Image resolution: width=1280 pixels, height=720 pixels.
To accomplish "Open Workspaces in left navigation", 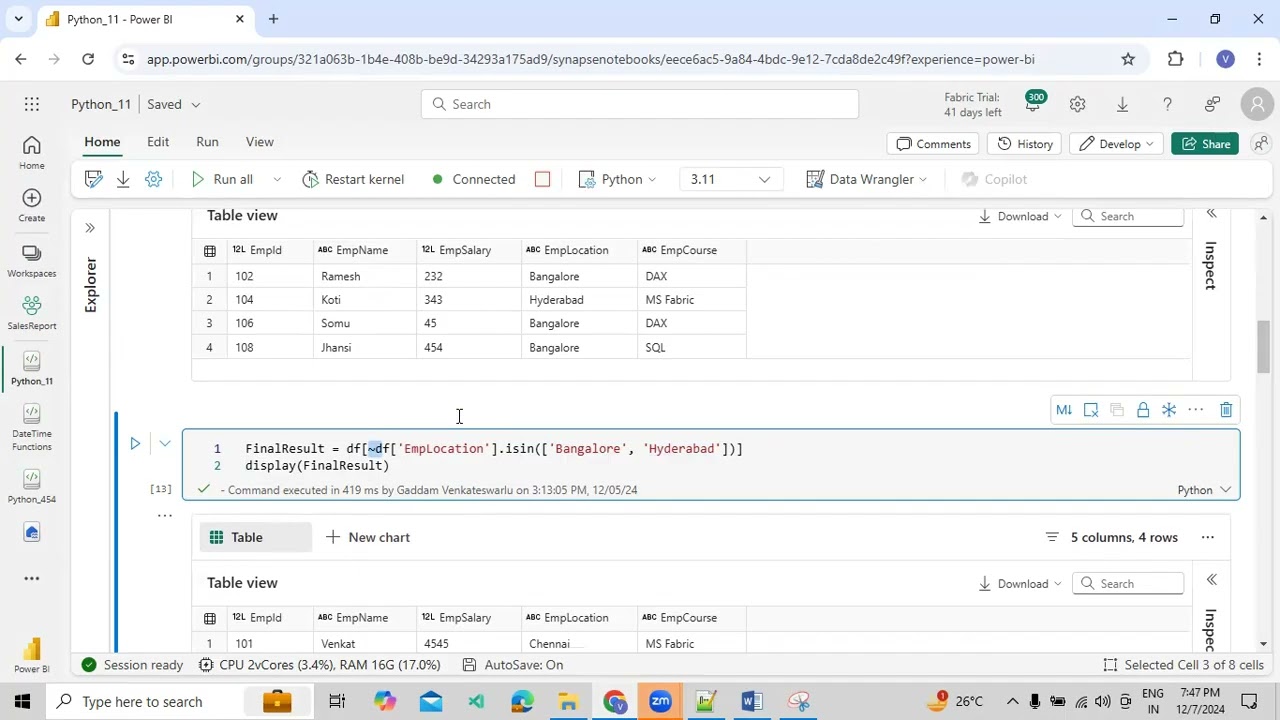I will tap(32, 261).
